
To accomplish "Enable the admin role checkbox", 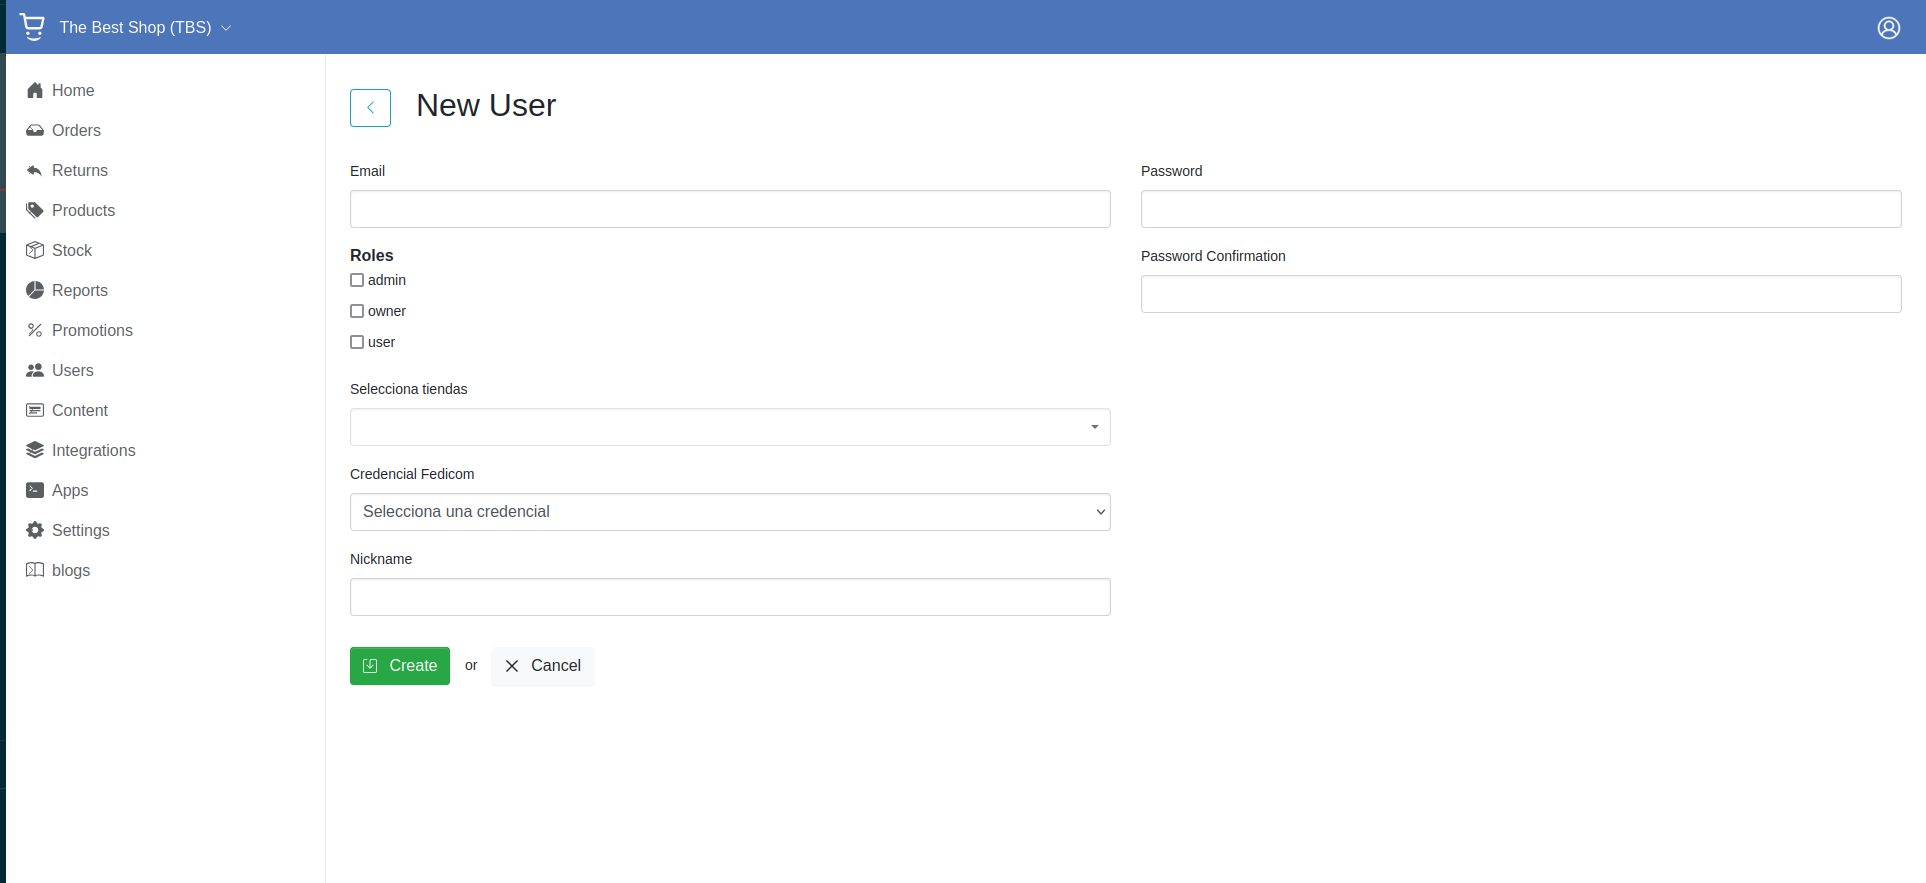I will pos(357,280).
